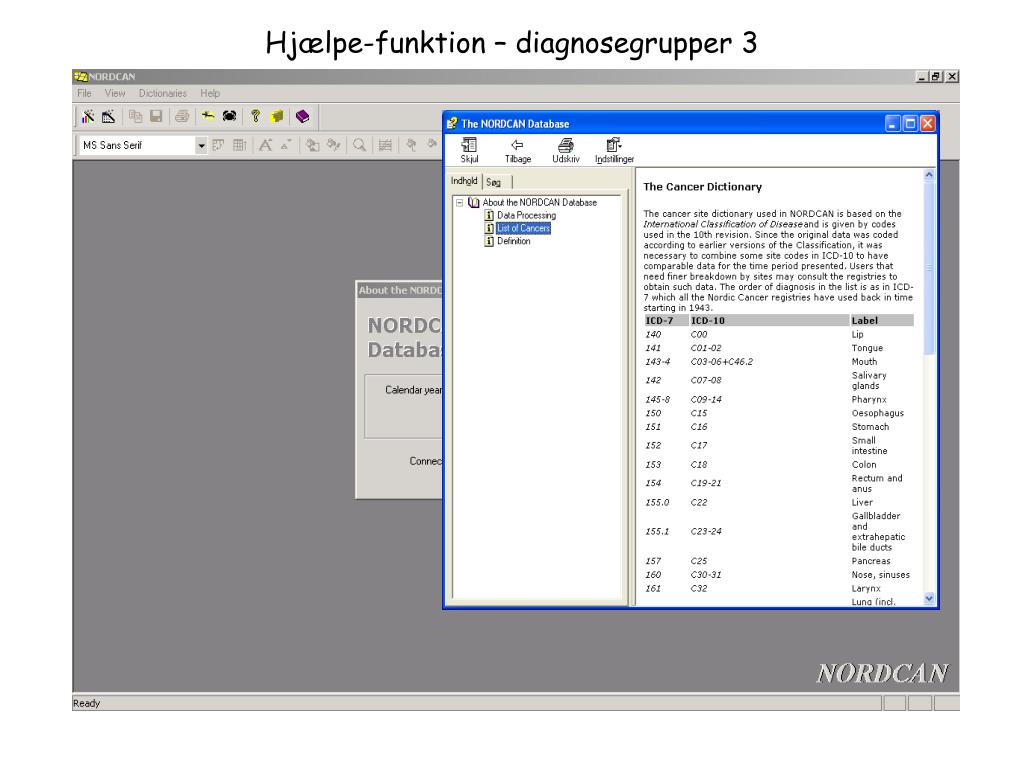The image size is (1024, 768).
Task: Click the Salivary glands label
Action: click(x=869, y=381)
